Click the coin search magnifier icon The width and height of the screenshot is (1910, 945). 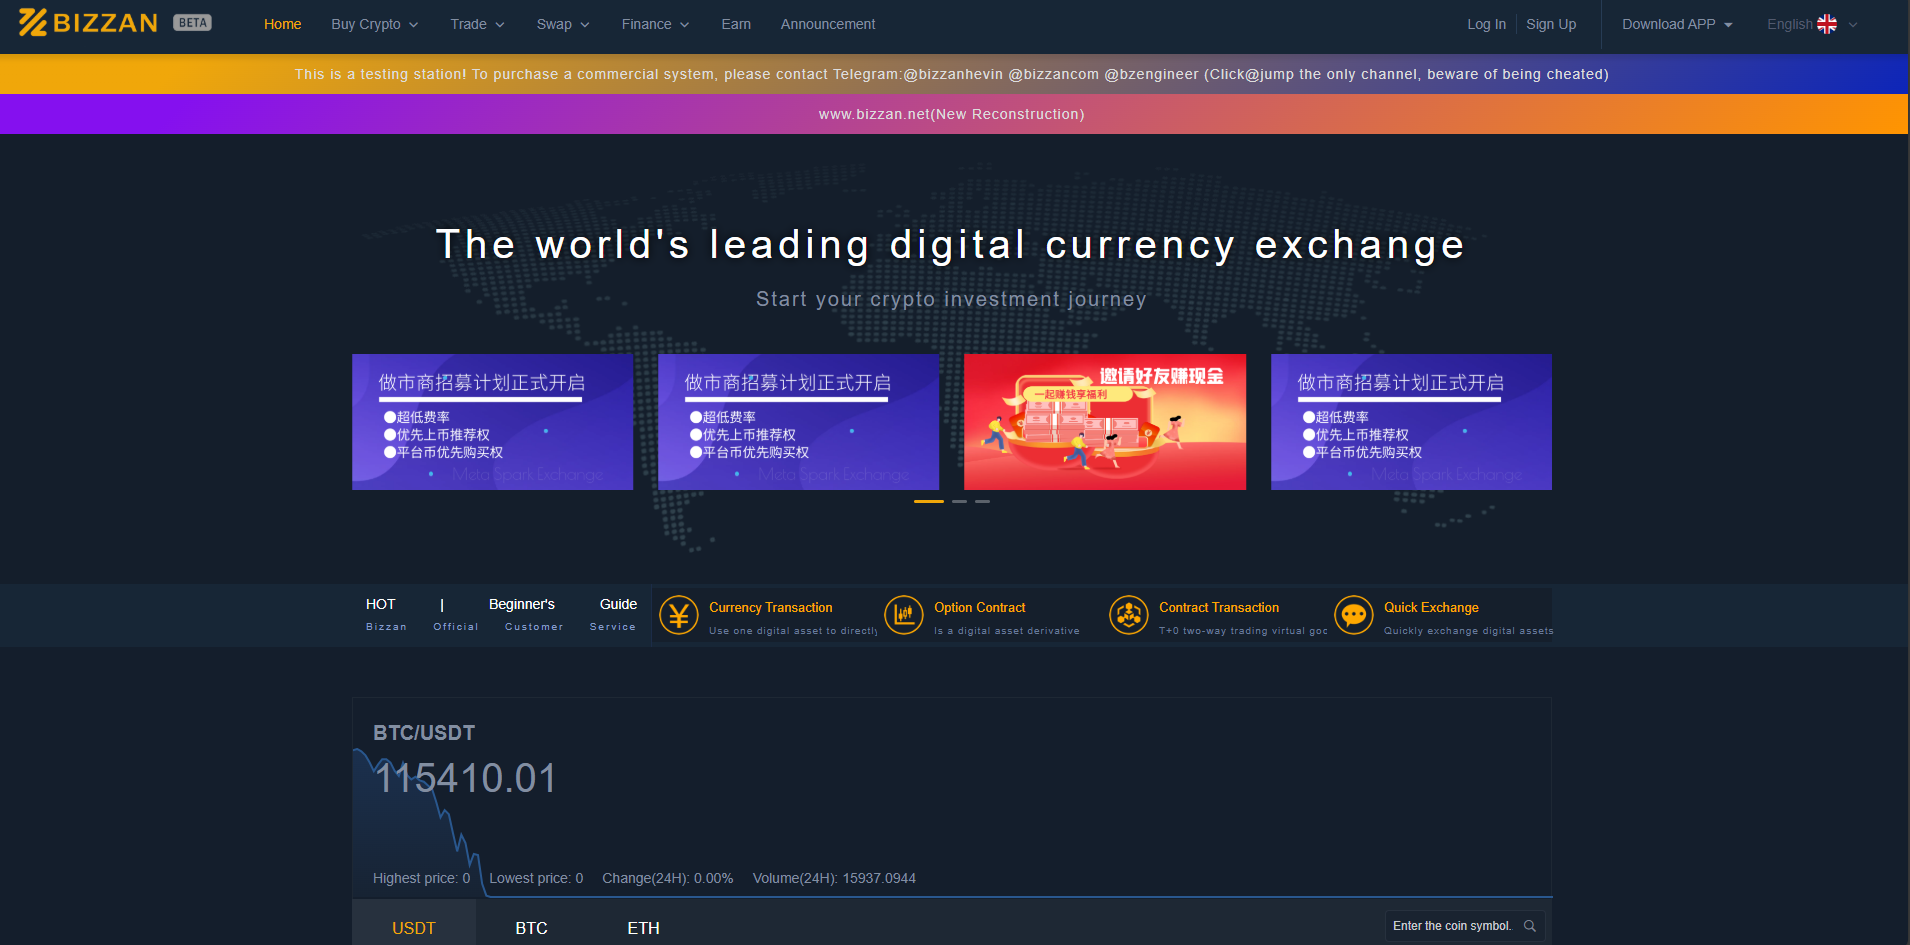pos(1529,926)
